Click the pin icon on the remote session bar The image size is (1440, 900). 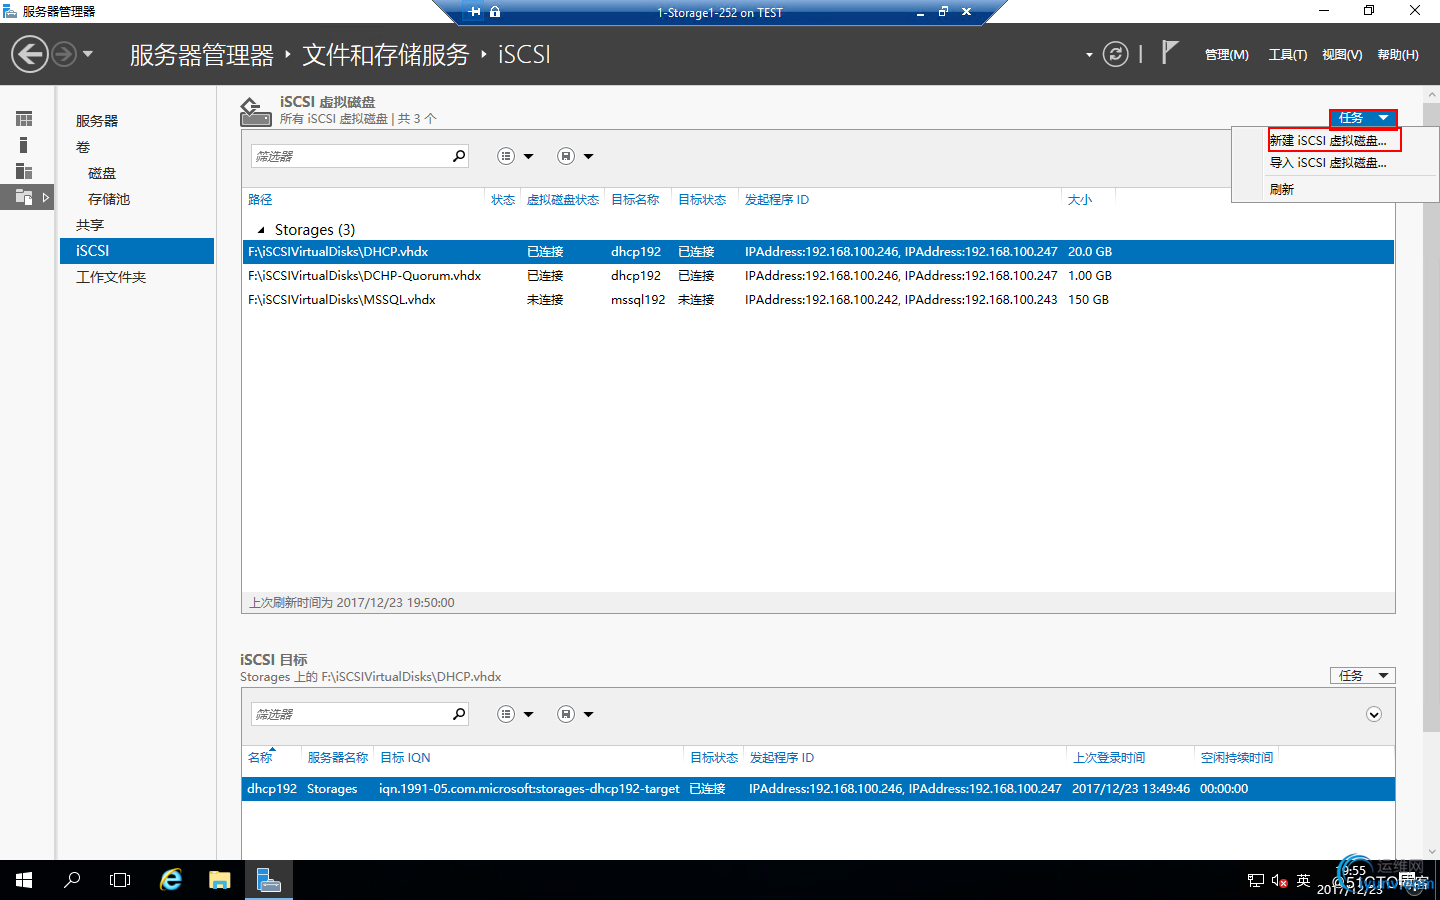[474, 12]
